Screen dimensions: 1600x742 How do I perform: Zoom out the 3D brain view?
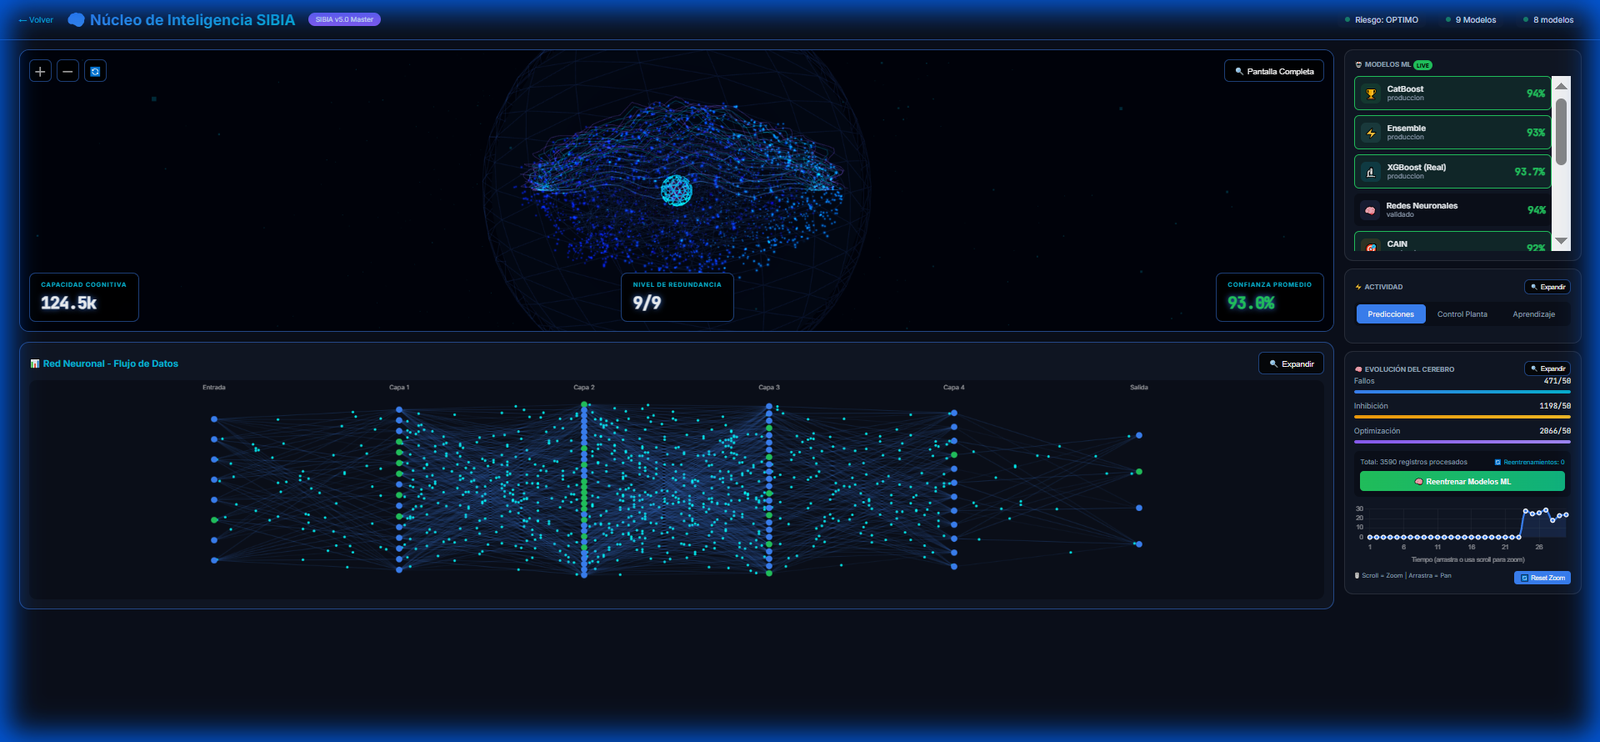coord(68,71)
